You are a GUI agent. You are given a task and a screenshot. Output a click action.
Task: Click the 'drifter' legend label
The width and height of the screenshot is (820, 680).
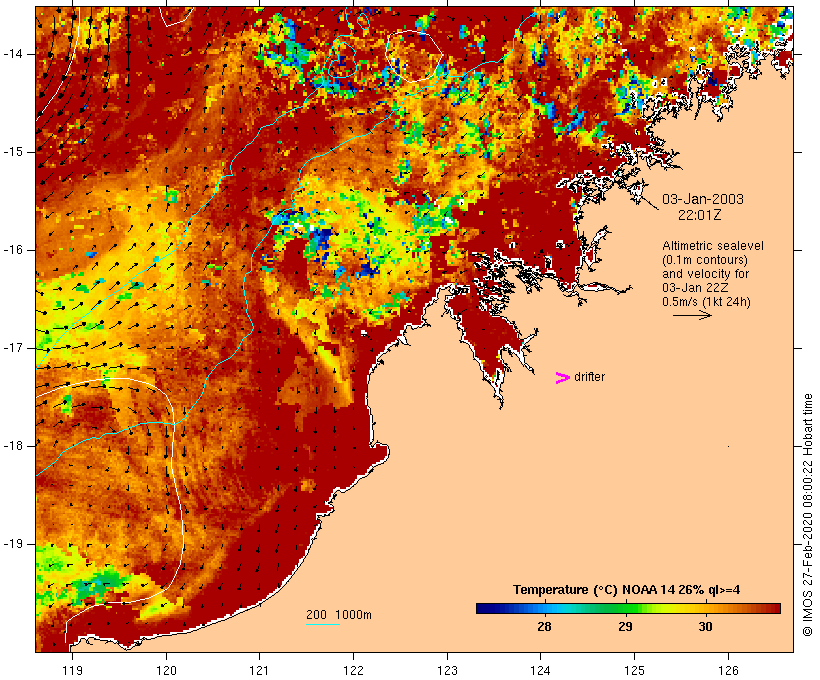(589, 377)
